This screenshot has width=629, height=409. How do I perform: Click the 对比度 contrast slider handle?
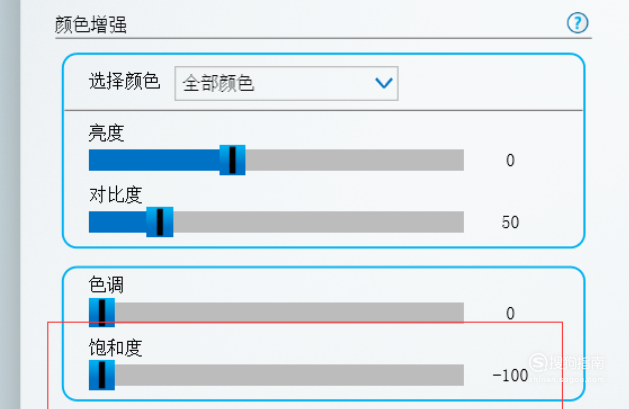coord(160,222)
